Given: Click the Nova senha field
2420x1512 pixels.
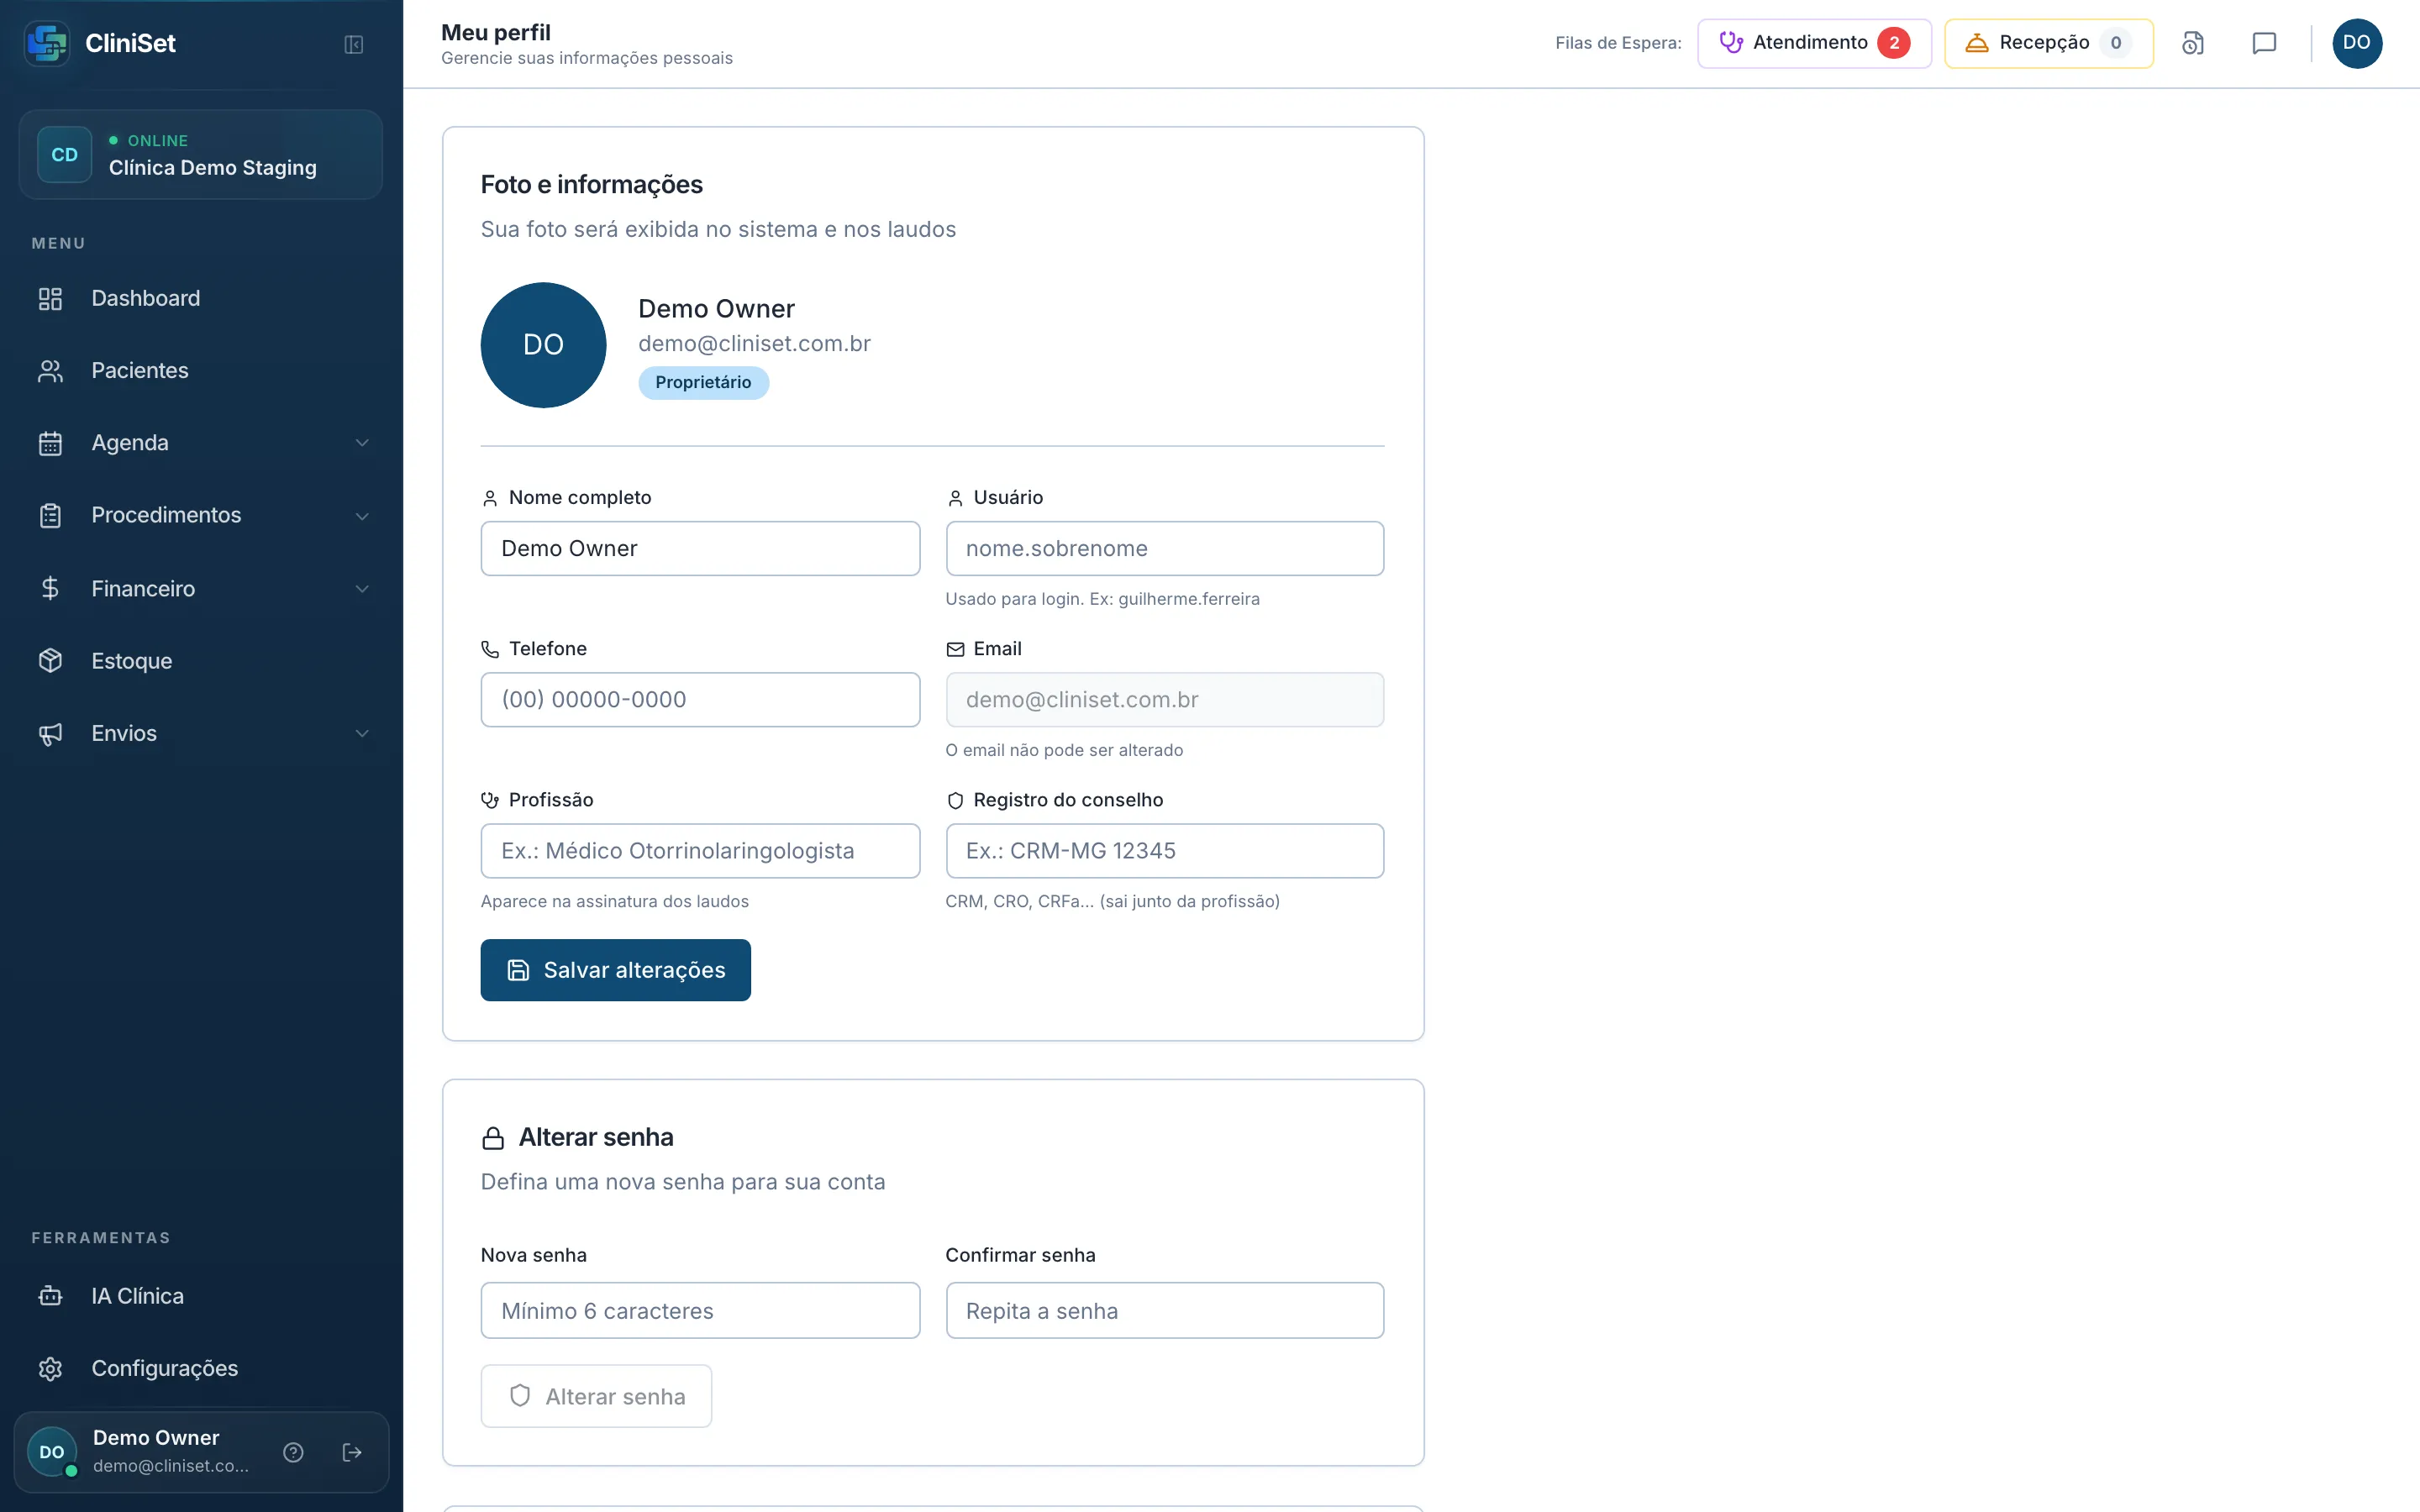Looking at the screenshot, I should pos(700,1310).
